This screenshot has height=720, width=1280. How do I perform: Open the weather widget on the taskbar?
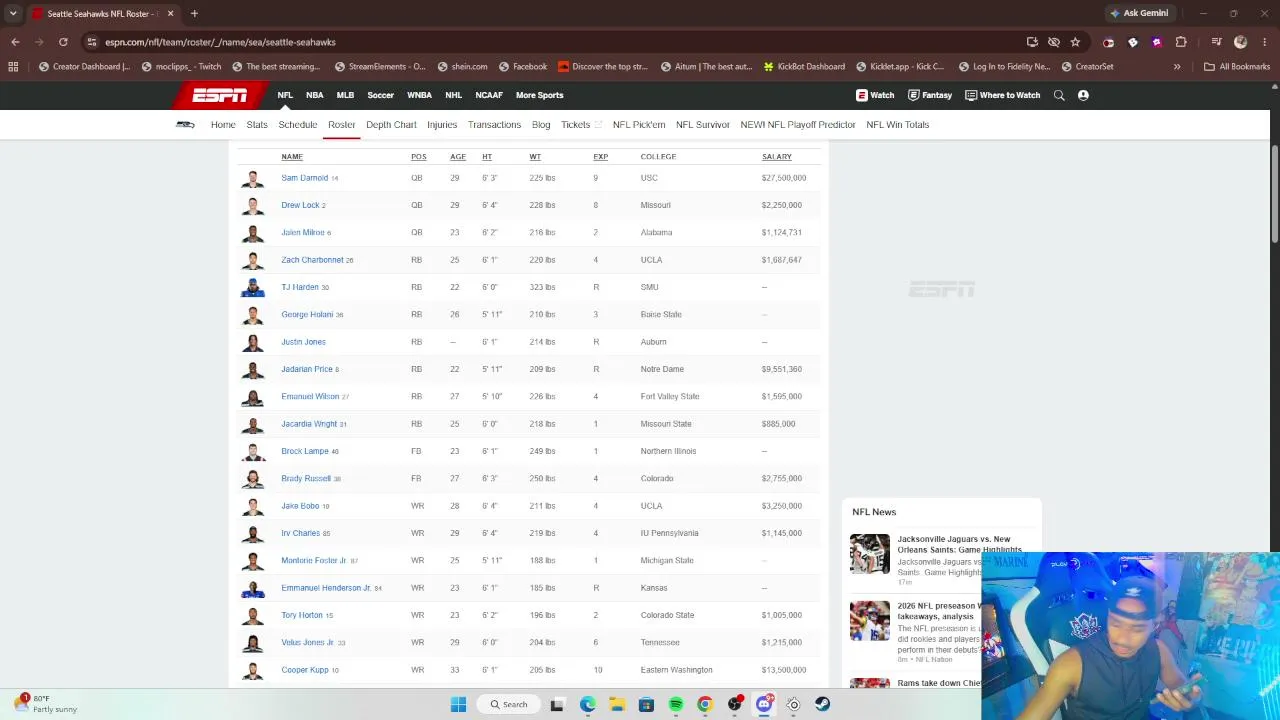(x=45, y=704)
